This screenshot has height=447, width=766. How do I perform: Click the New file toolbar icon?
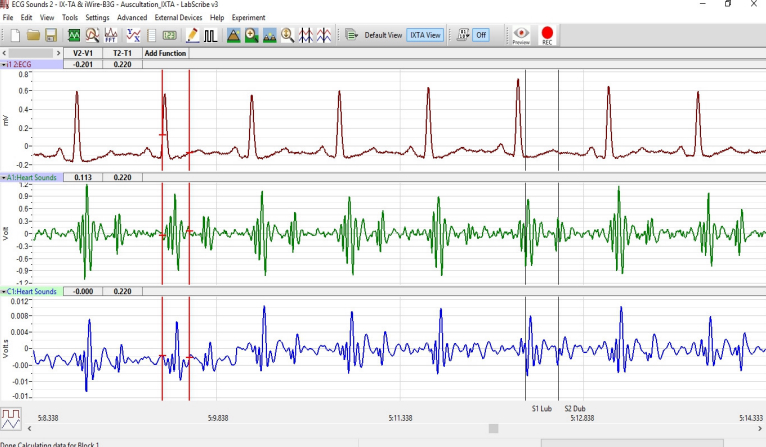click(x=15, y=35)
